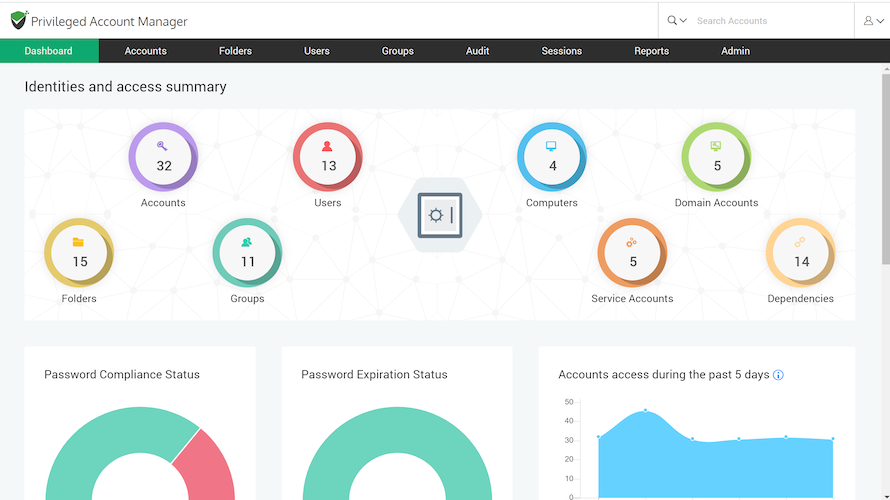This screenshot has height=500, width=890.
Task: Click the Dependencies label
Action: (x=800, y=299)
